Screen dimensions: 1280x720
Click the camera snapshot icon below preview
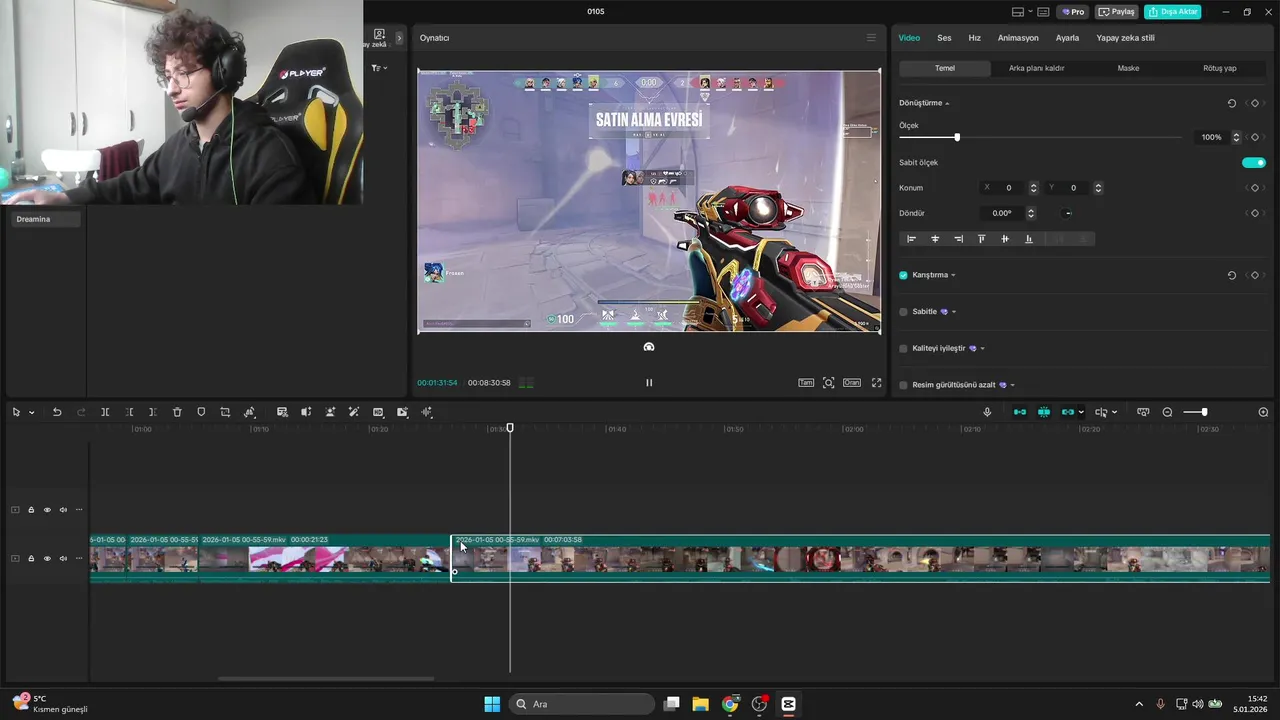click(x=649, y=347)
